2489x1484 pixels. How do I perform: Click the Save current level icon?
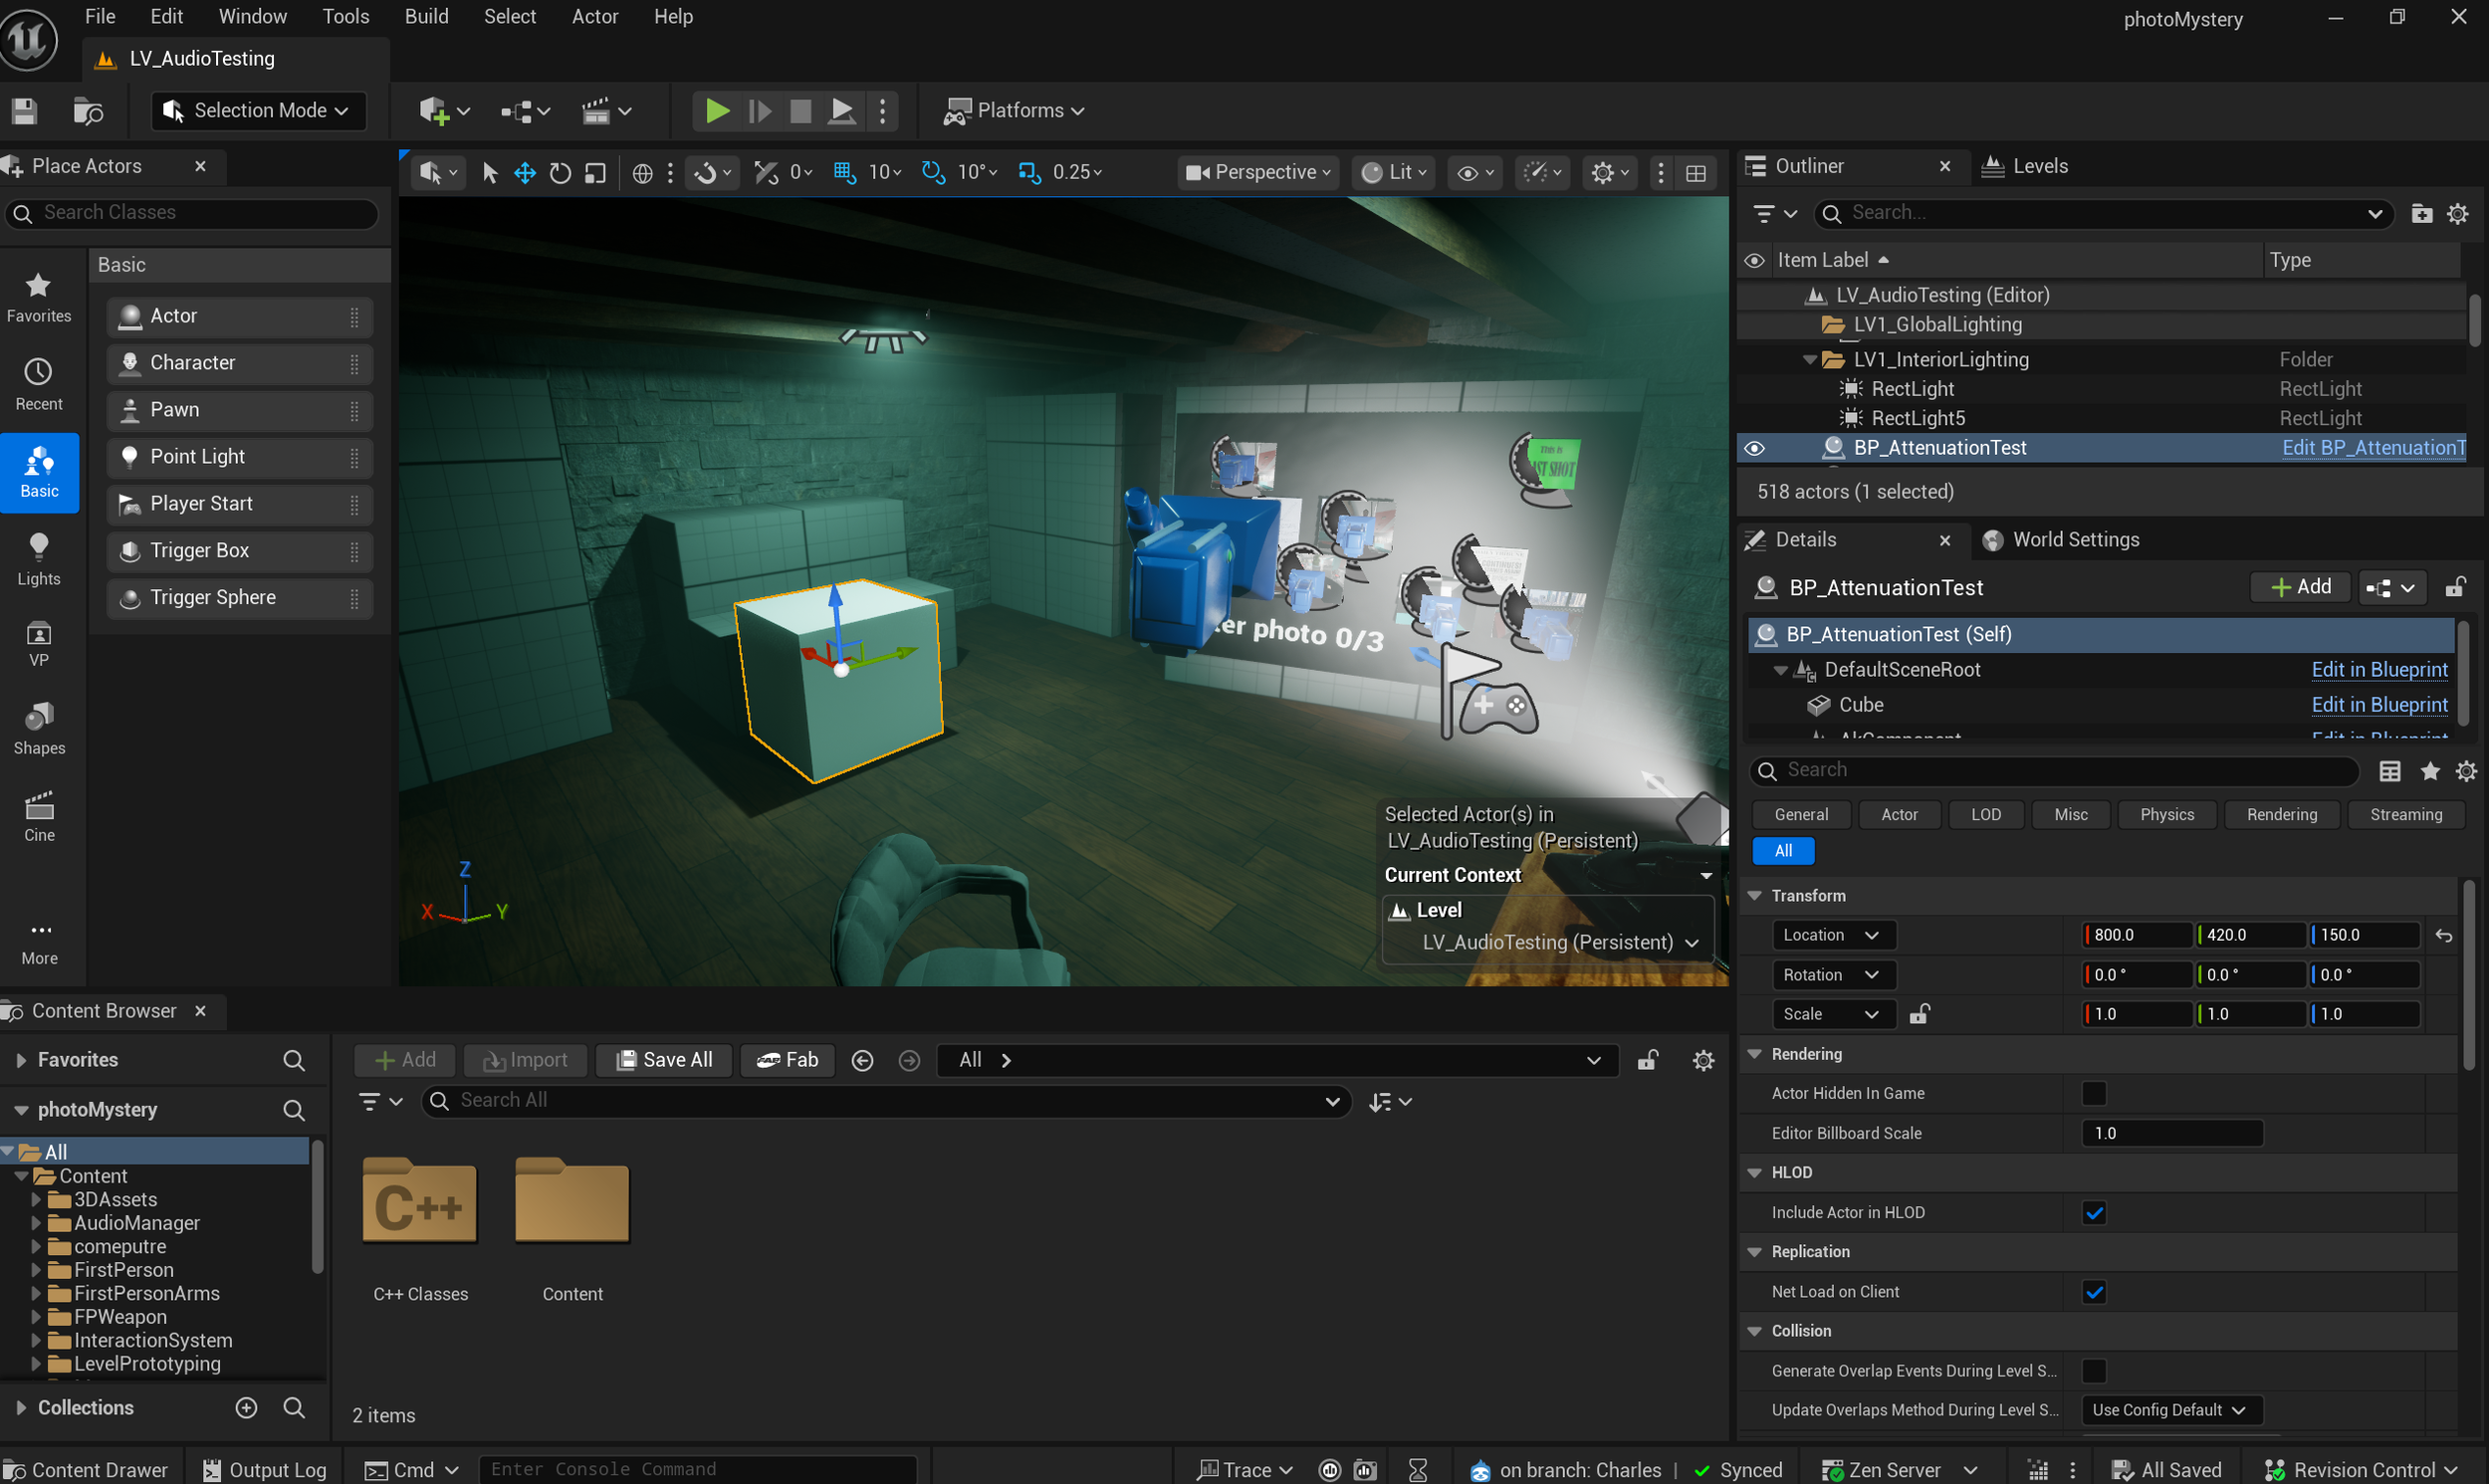click(x=24, y=111)
